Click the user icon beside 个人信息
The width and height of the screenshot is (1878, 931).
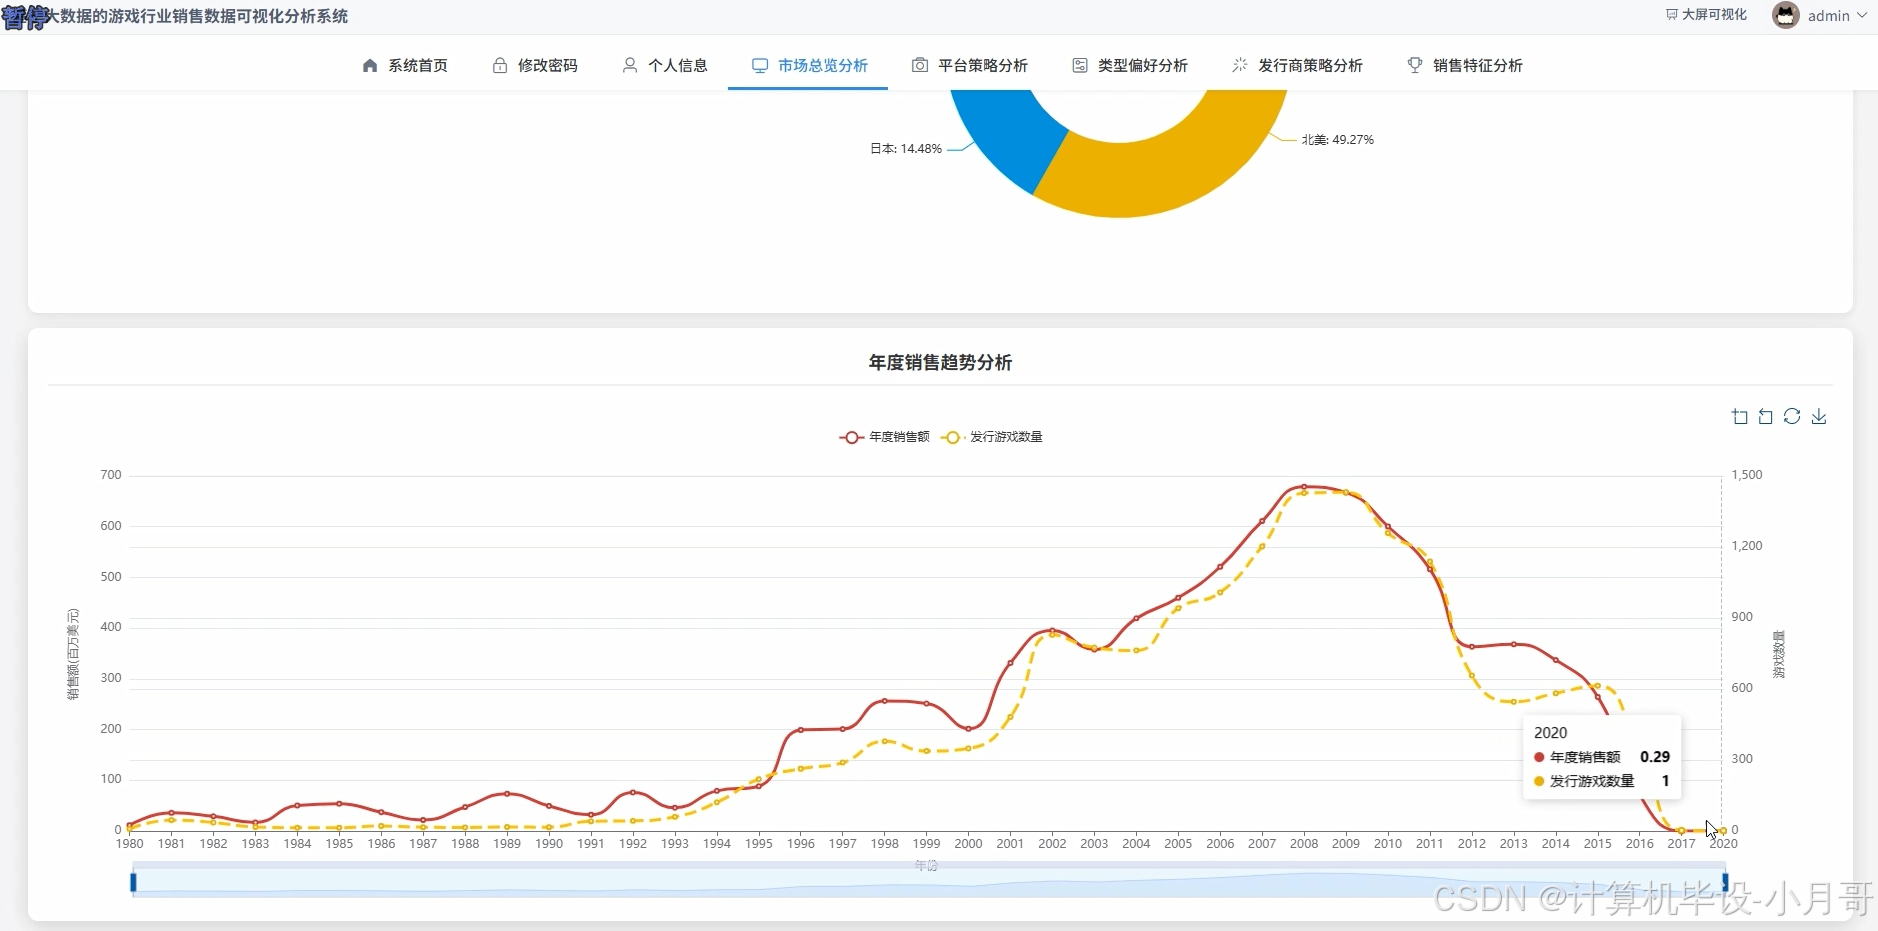630,65
